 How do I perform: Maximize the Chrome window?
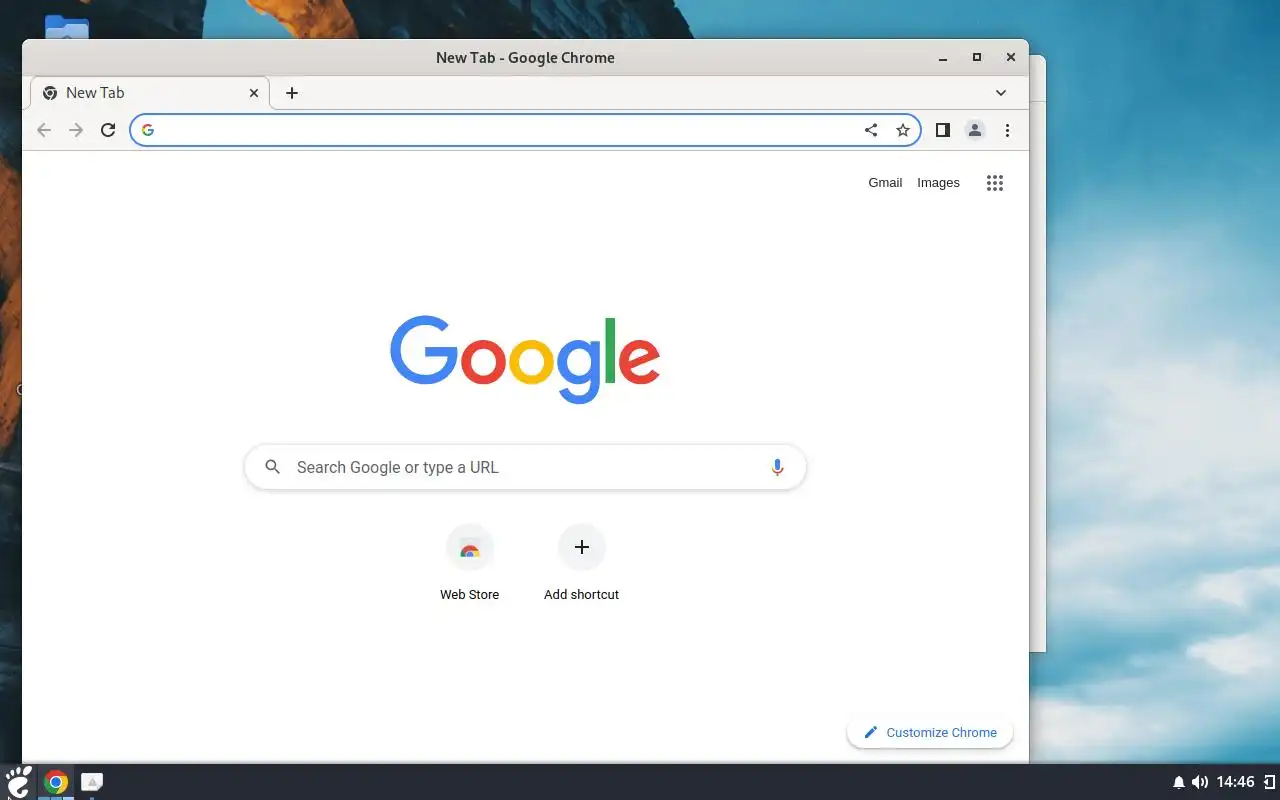point(977,58)
